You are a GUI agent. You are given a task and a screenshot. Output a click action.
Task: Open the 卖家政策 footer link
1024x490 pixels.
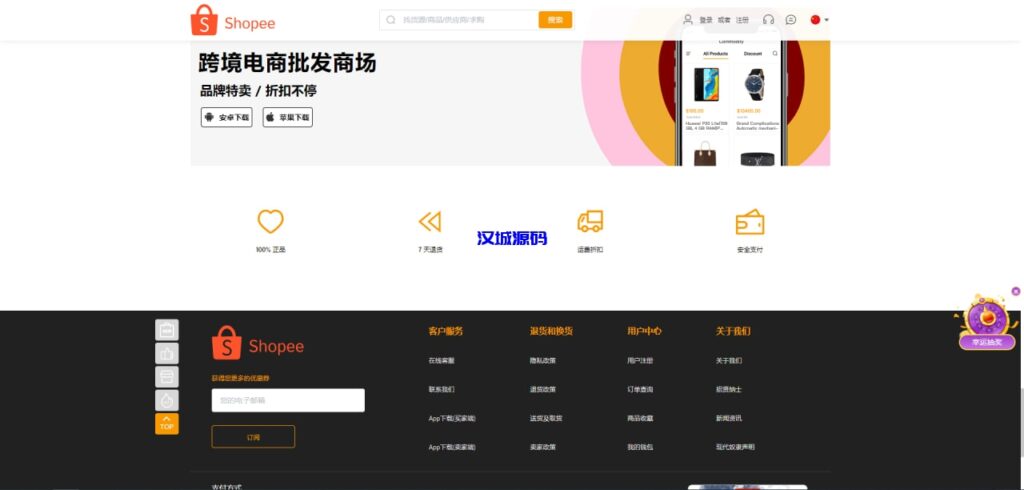click(x=543, y=447)
